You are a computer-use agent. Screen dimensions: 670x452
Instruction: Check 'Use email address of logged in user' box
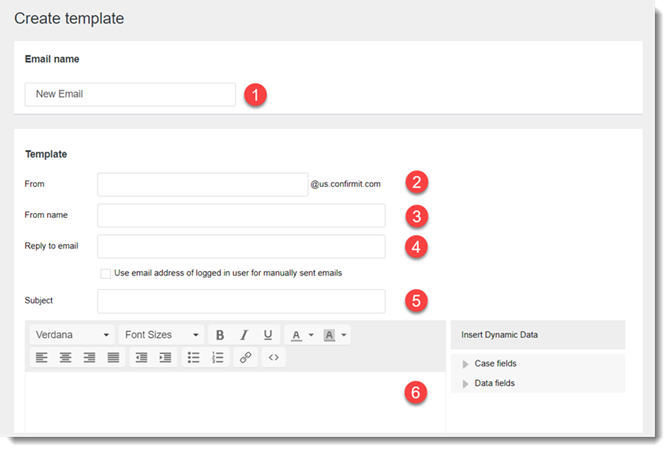106,273
